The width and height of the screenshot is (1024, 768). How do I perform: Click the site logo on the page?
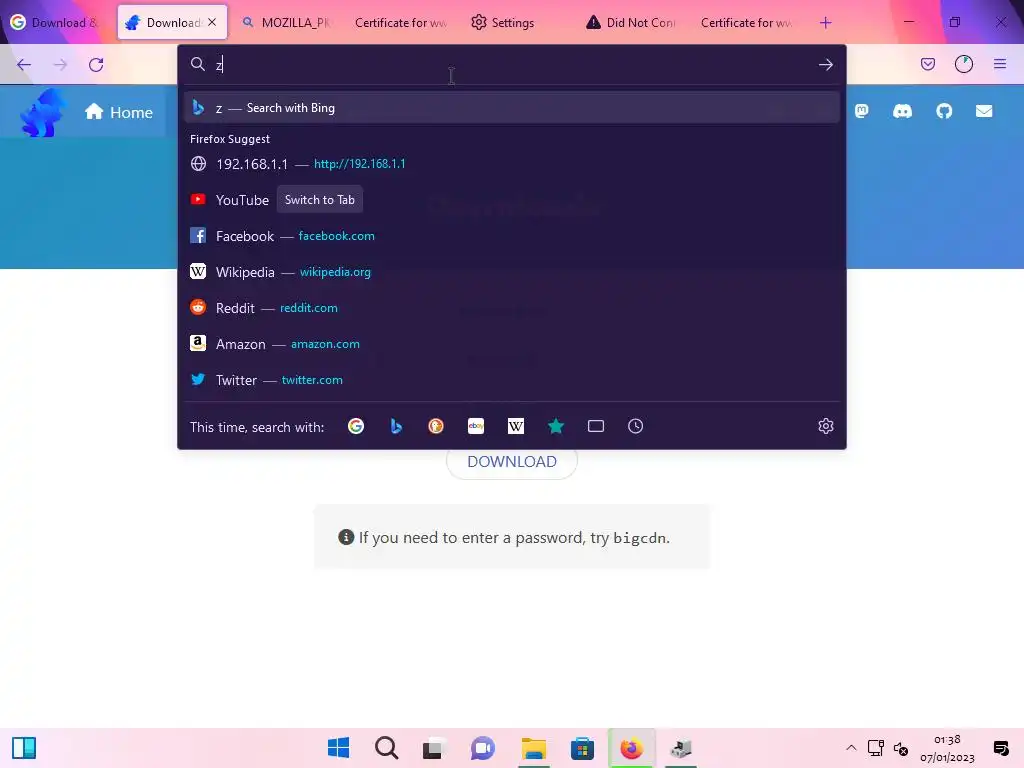click(43, 112)
